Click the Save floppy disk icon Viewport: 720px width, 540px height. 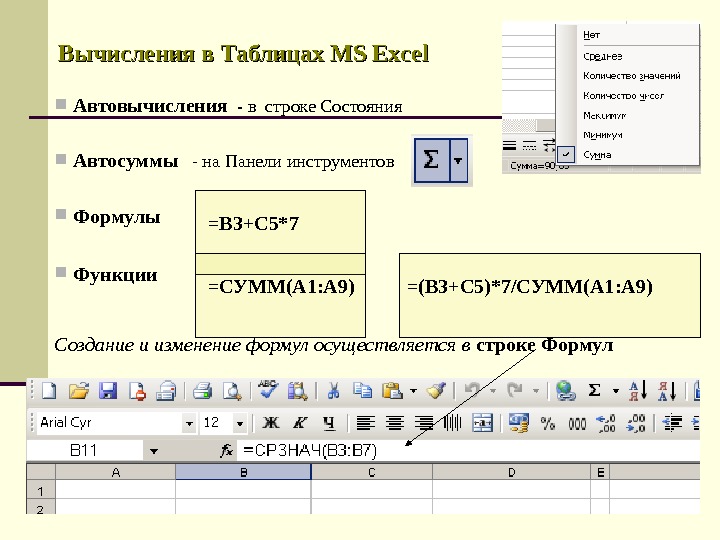click(108, 391)
